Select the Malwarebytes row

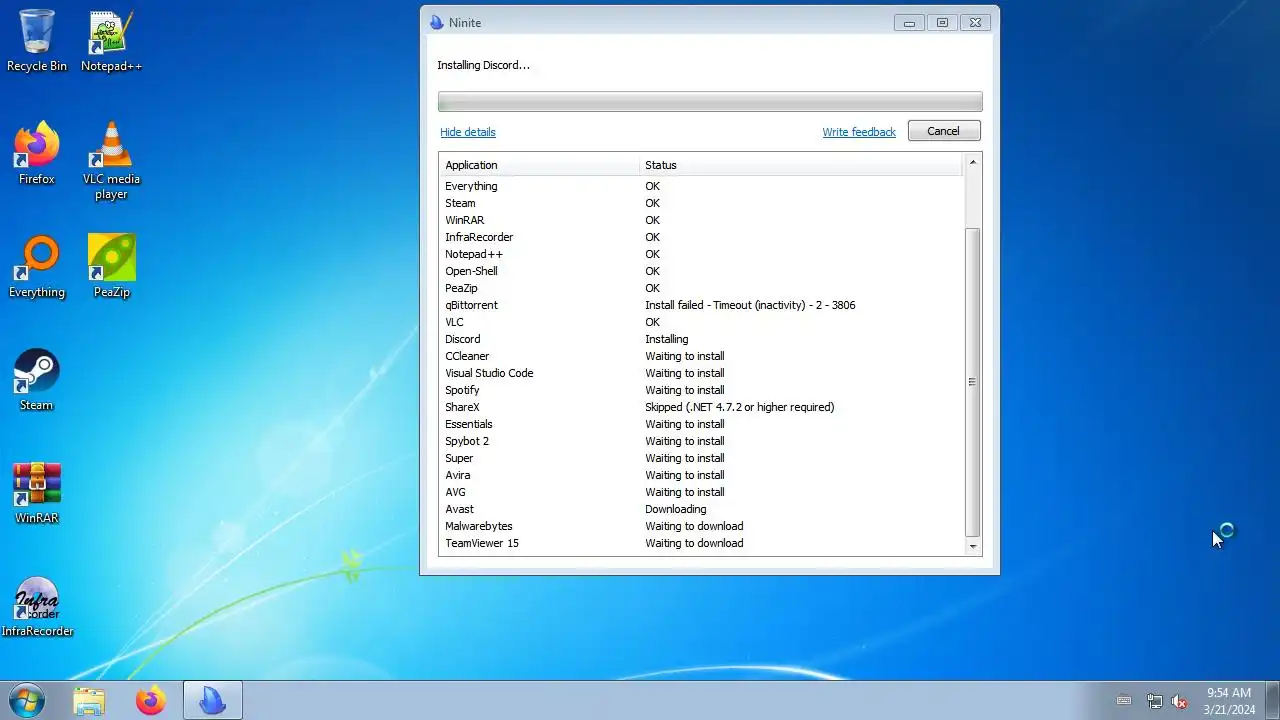coord(701,526)
